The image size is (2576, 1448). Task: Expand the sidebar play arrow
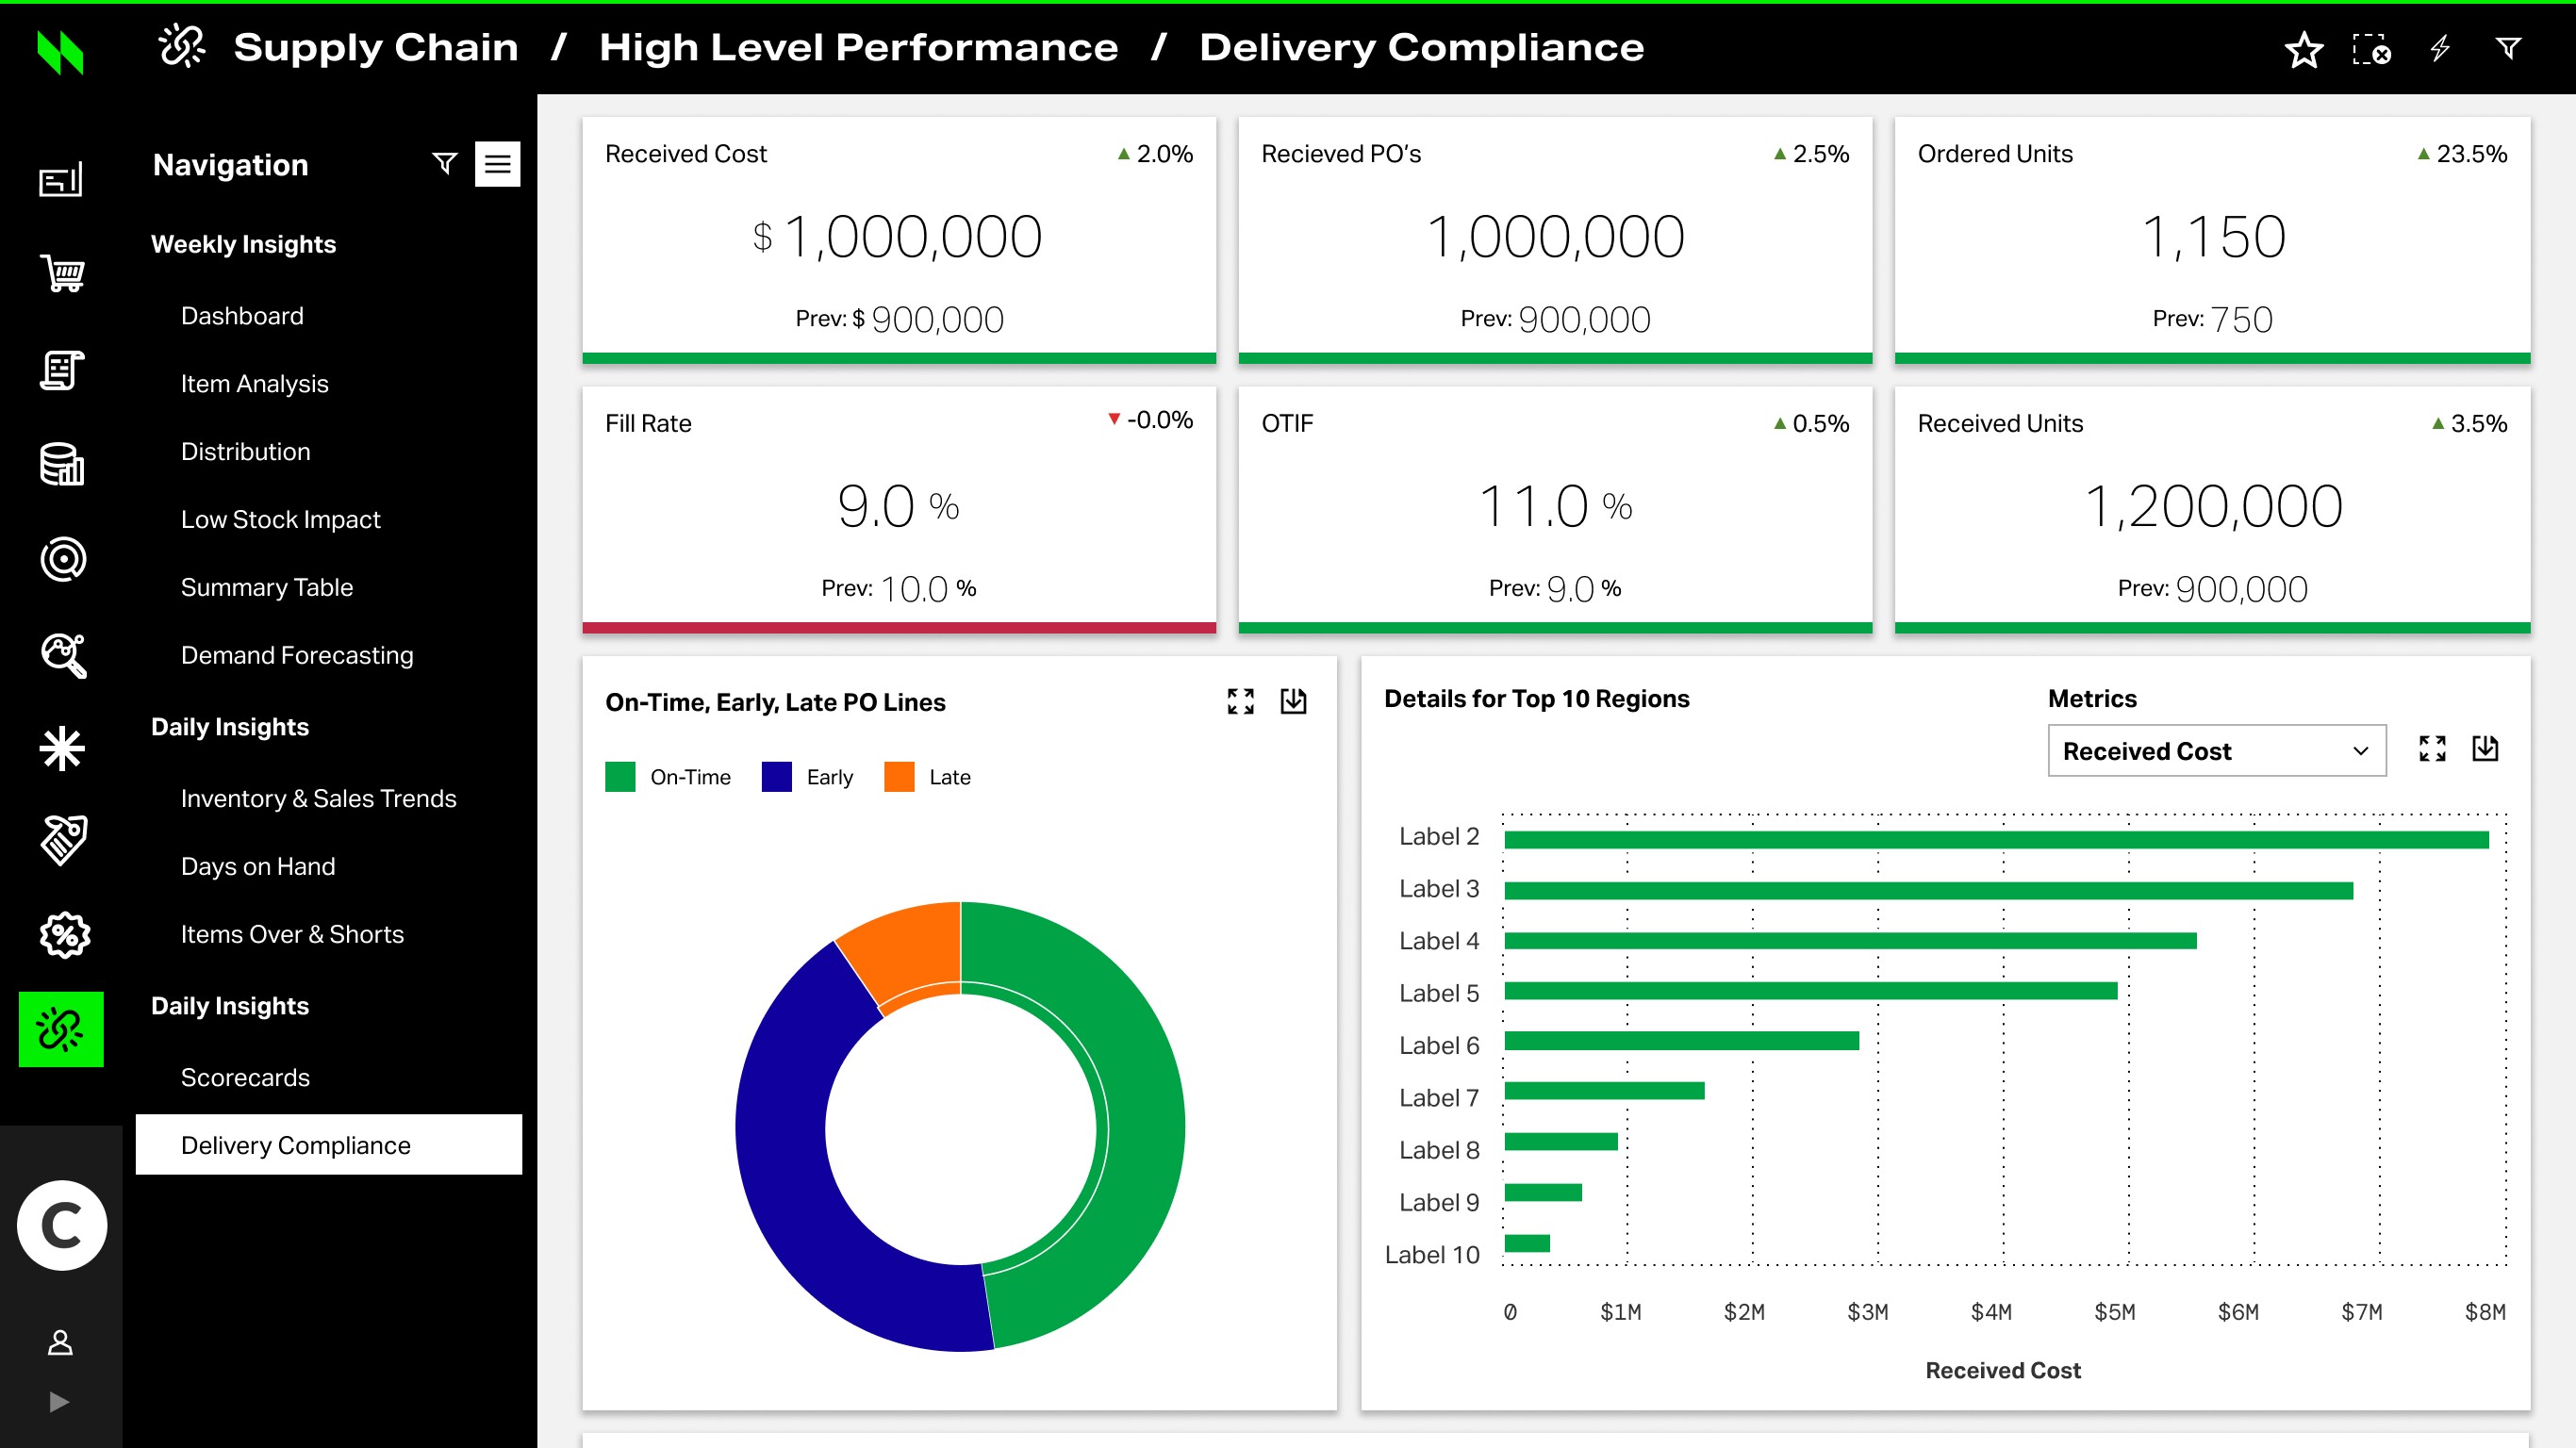click(x=59, y=1401)
